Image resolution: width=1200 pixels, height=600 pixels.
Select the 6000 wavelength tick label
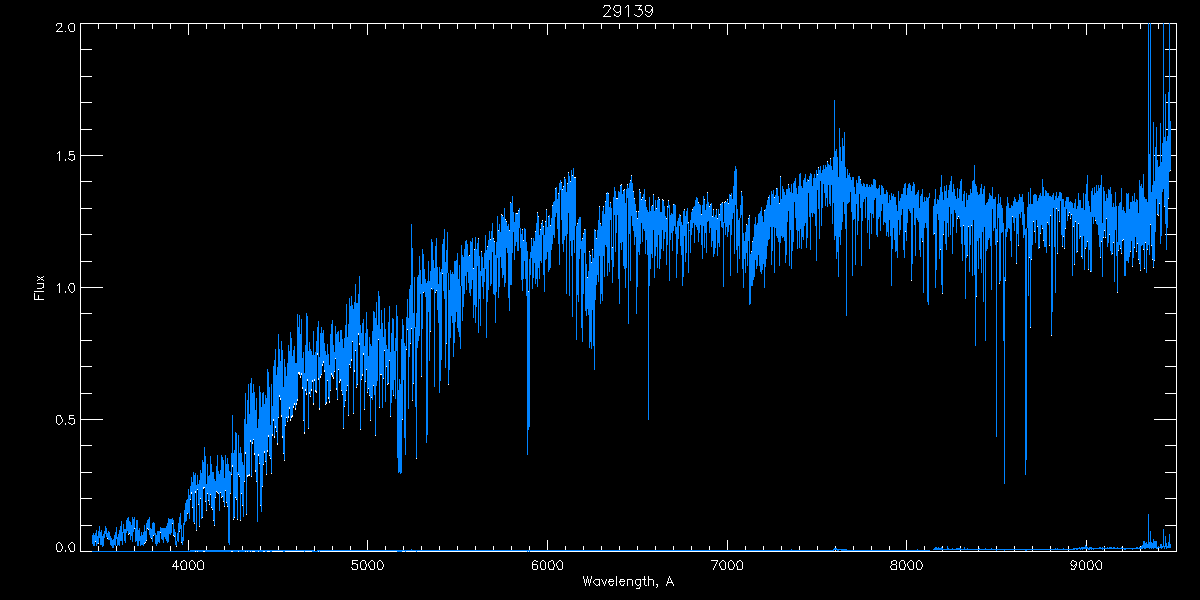click(x=547, y=564)
